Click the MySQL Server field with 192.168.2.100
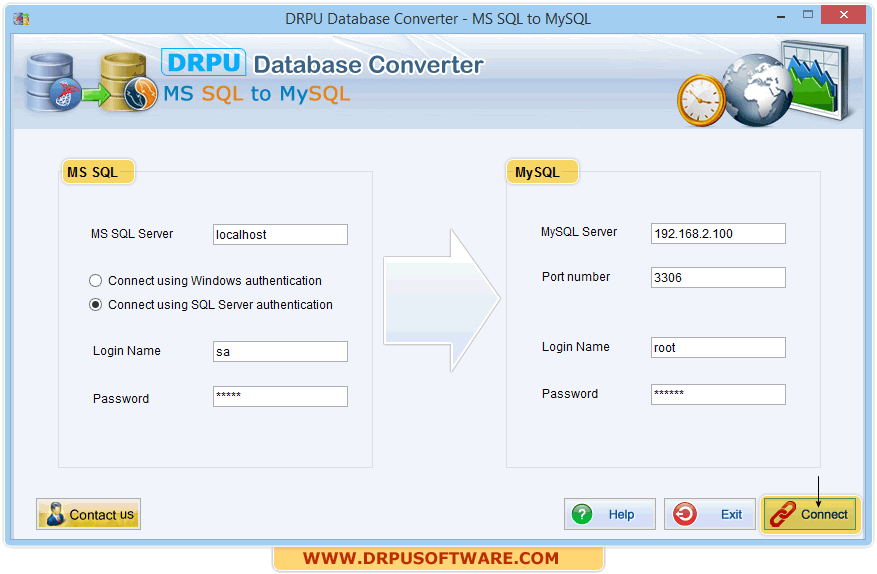The width and height of the screenshot is (877, 574). coord(718,233)
